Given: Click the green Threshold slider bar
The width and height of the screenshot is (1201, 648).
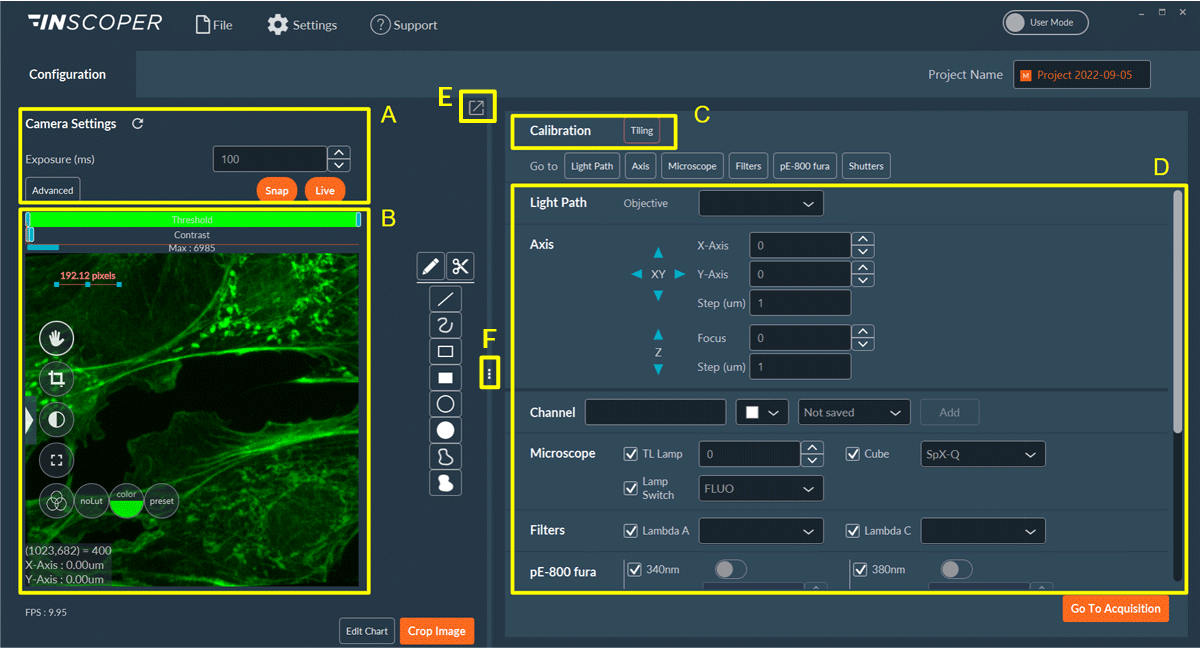Looking at the screenshot, I should coord(192,219).
